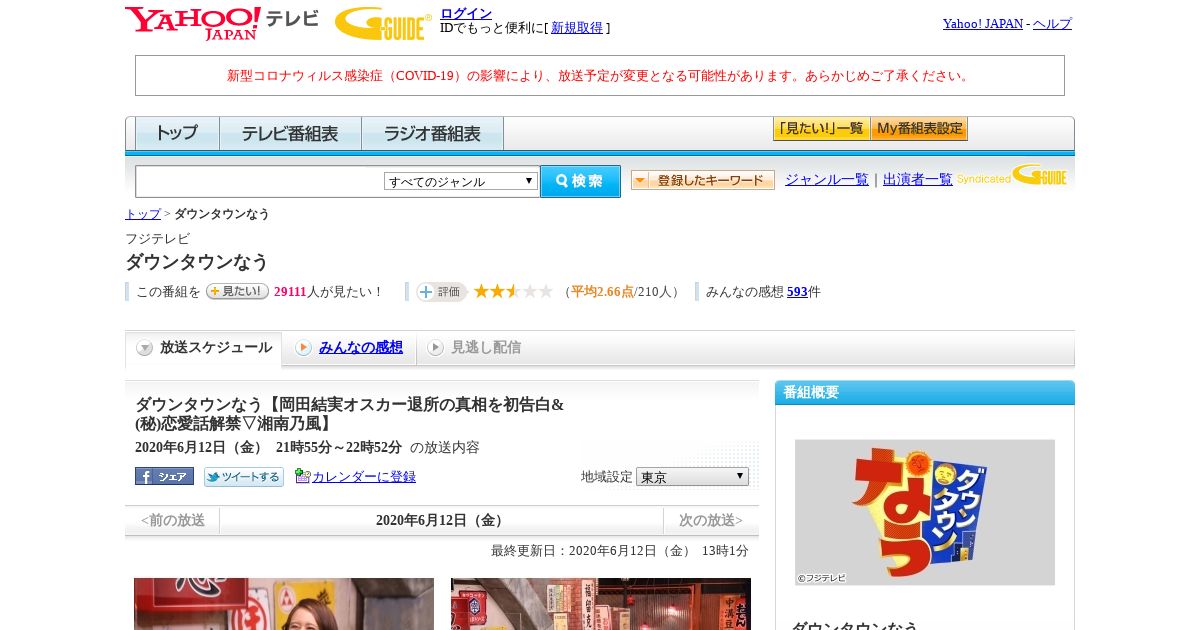This screenshot has height=630, width=1200.
Task: Tweet this program with ツイートする
Action: [x=244, y=476]
